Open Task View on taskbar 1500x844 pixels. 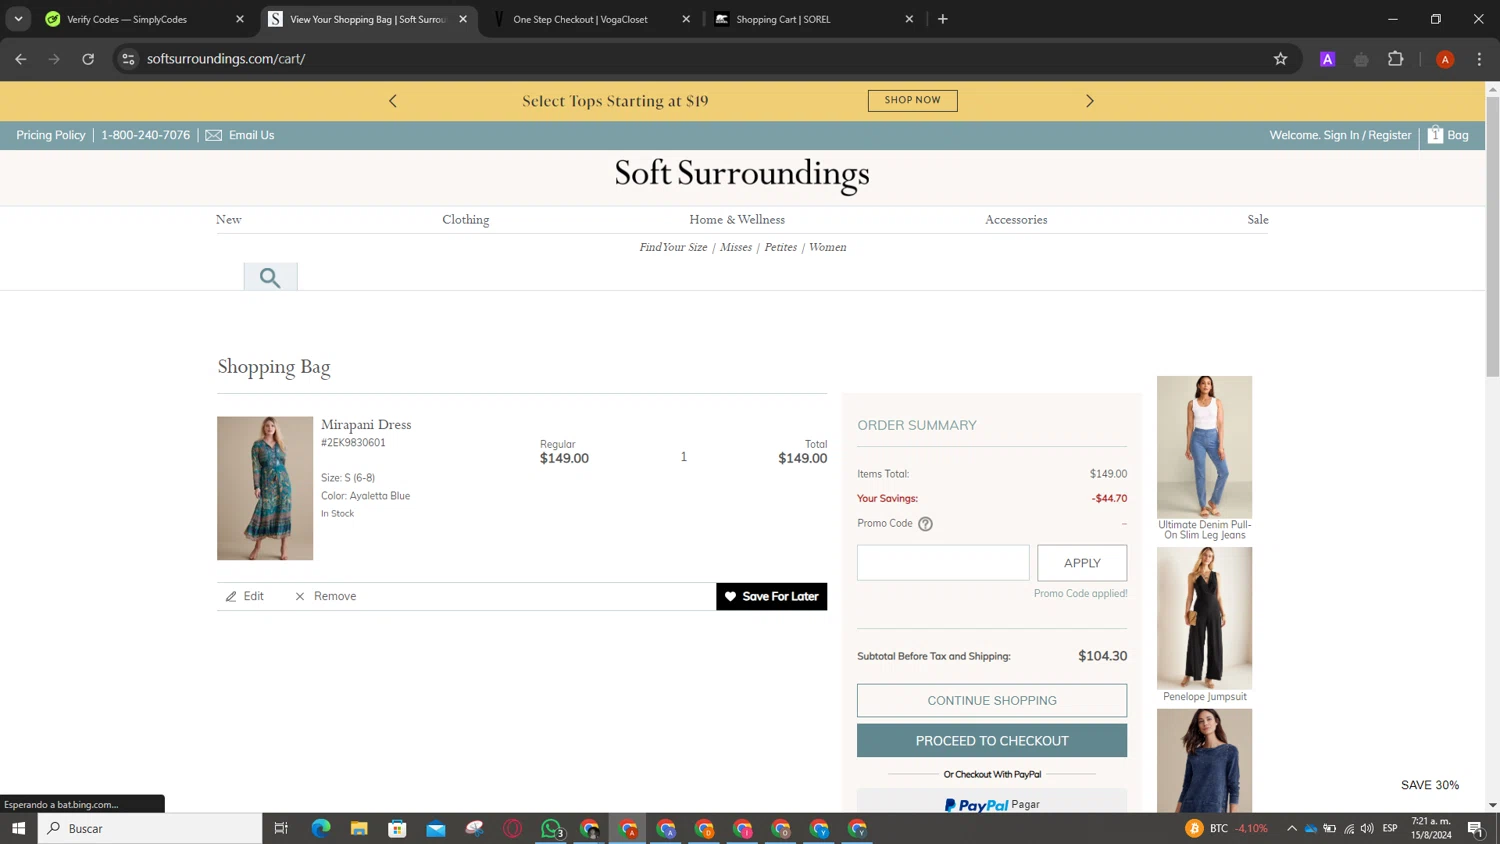(x=281, y=828)
